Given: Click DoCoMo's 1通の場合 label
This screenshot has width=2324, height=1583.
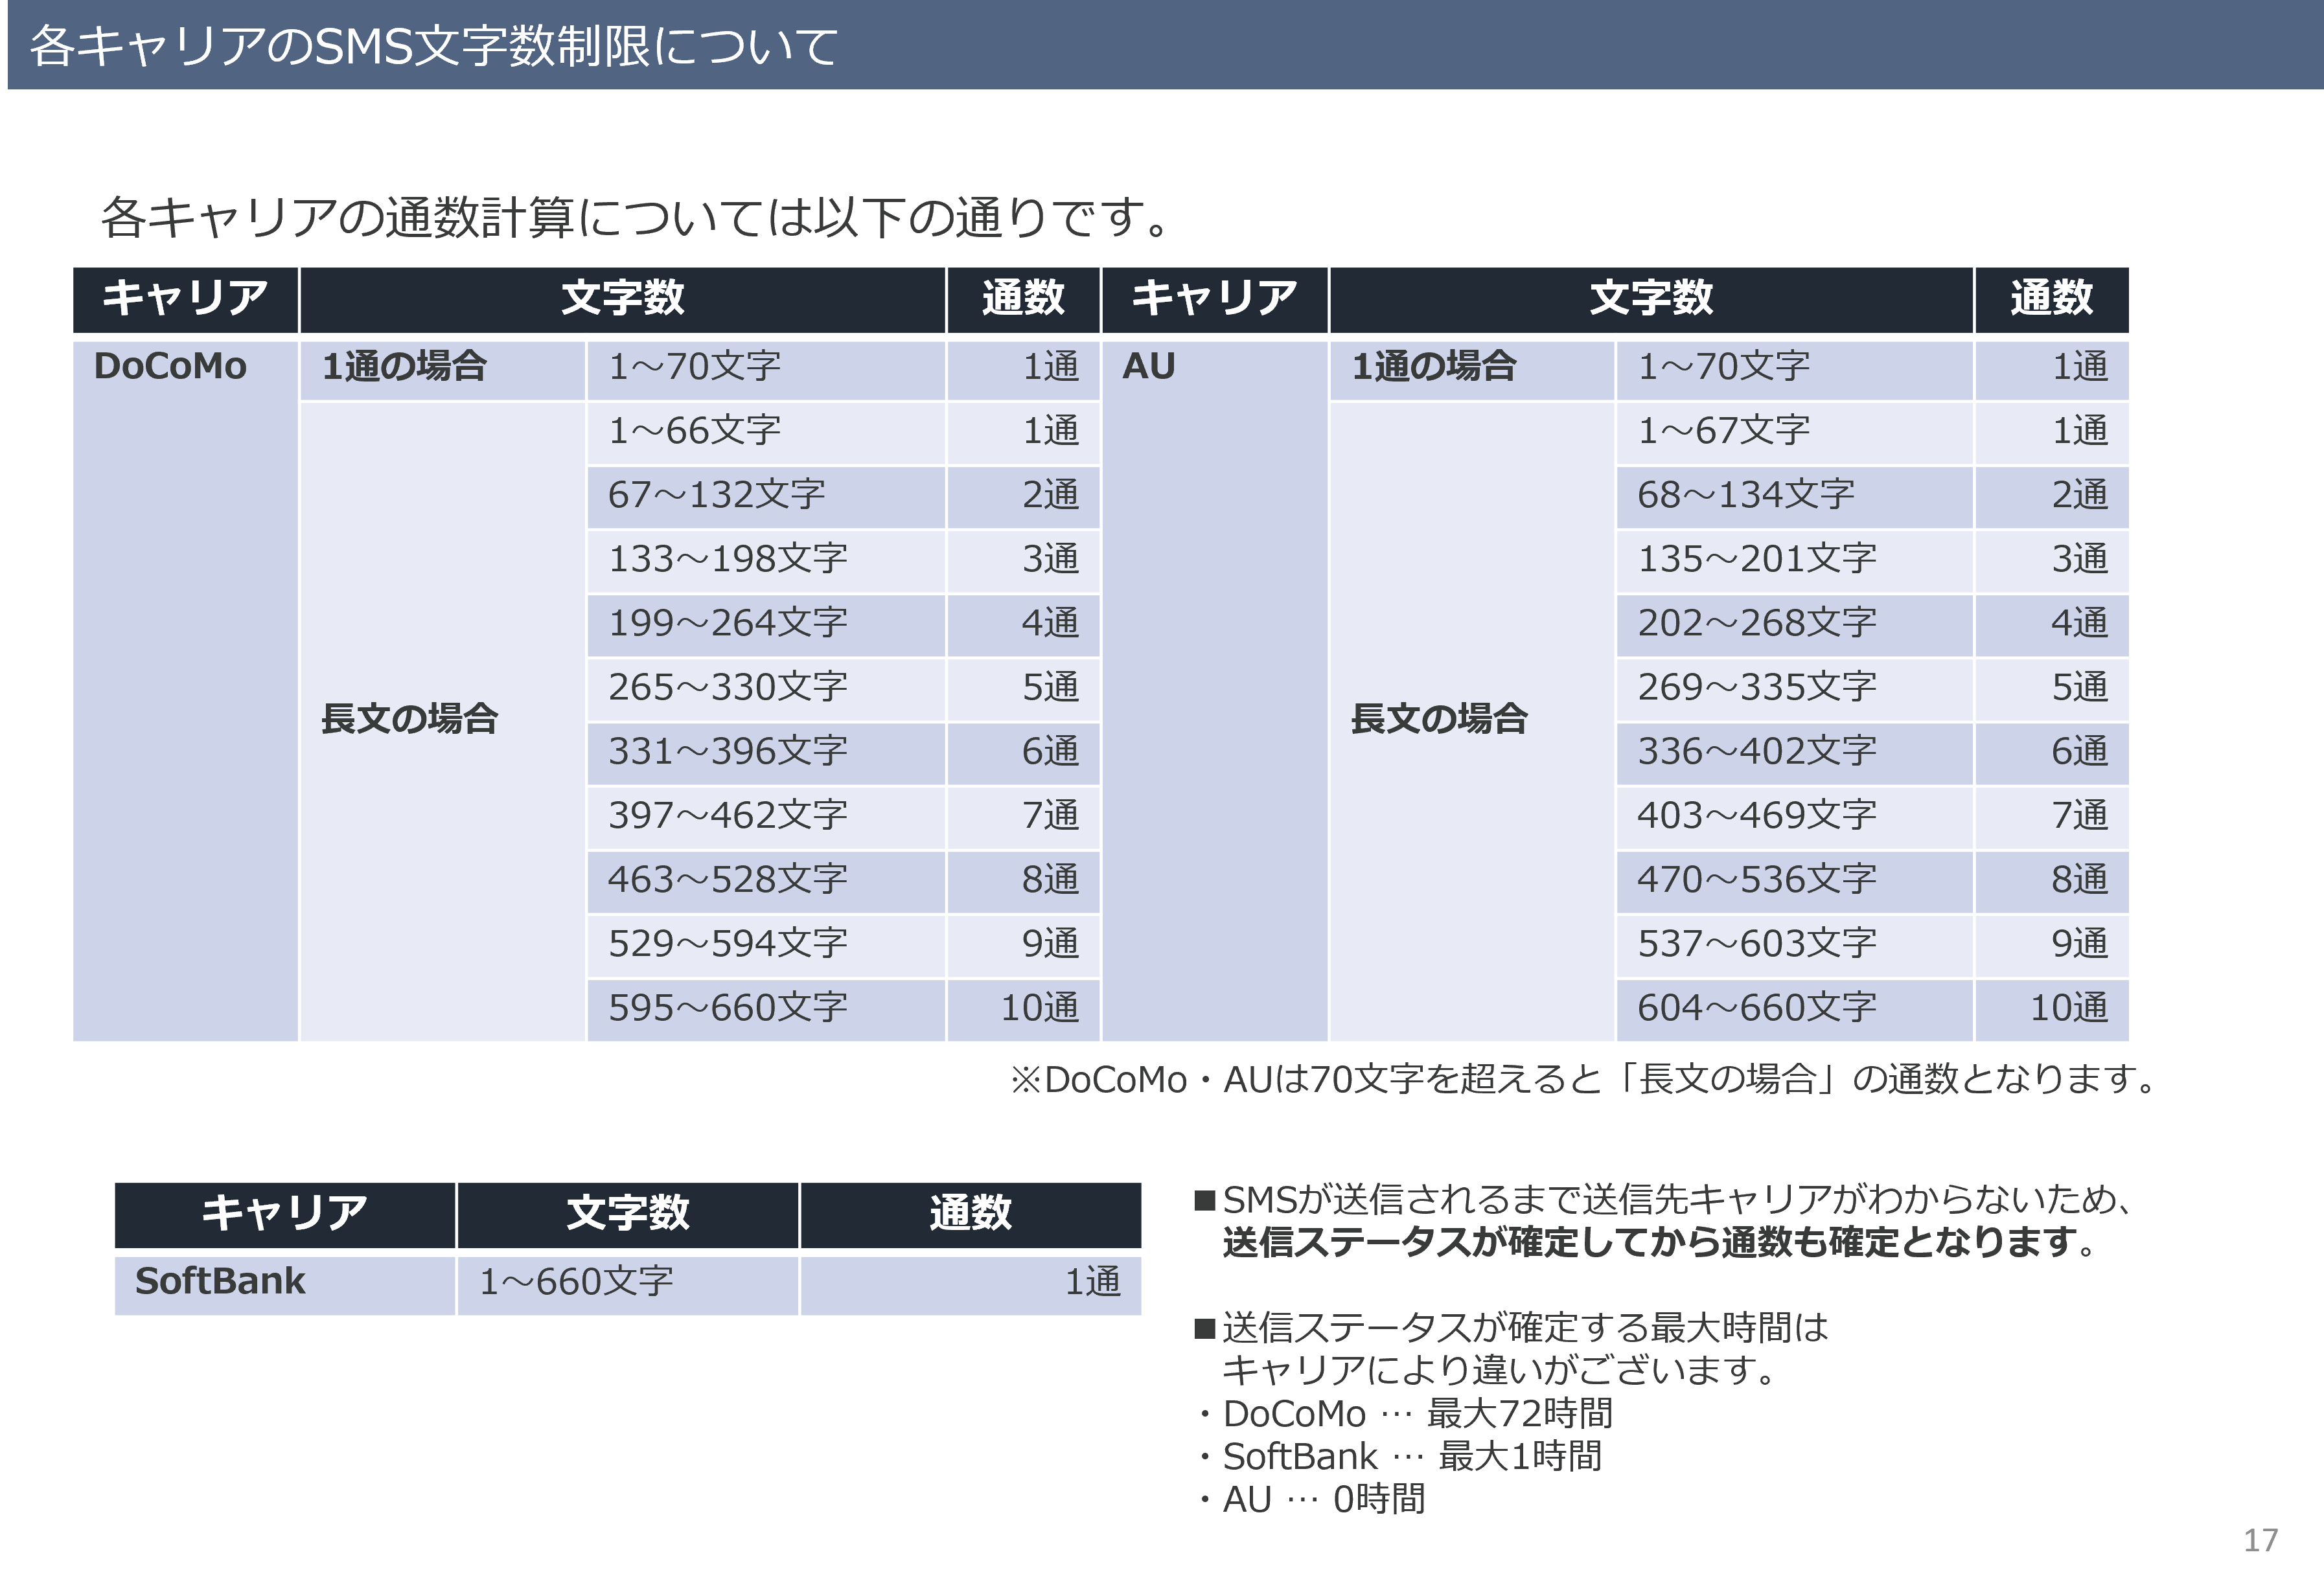Looking at the screenshot, I should click(x=404, y=366).
